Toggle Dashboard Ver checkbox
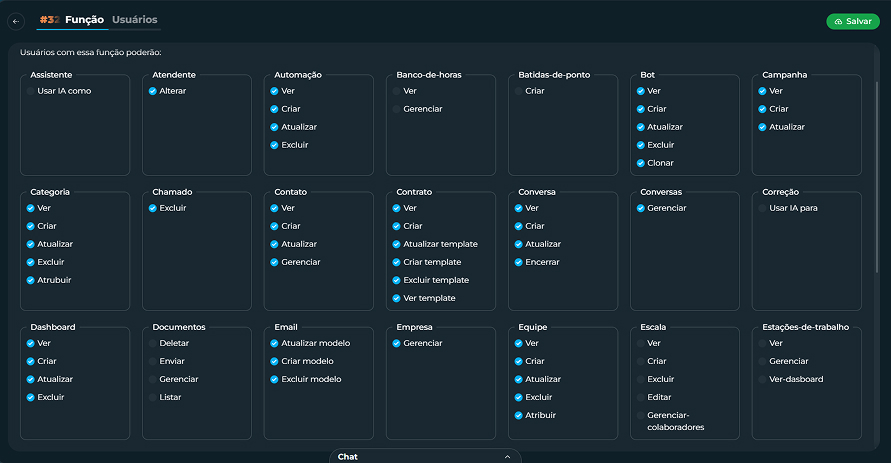 (31, 343)
